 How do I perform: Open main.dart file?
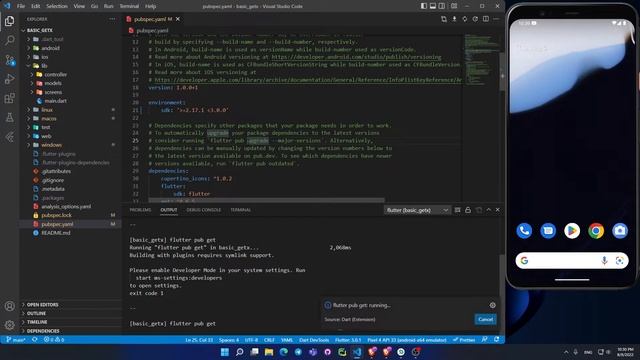point(56,101)
